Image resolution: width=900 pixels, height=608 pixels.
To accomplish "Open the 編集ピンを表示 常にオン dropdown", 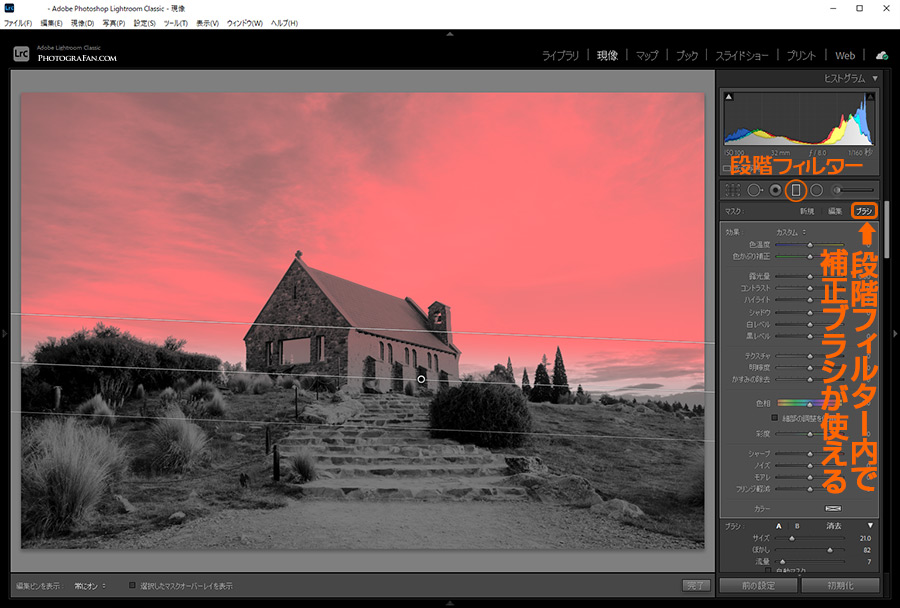I will click(x=90, y=586).
